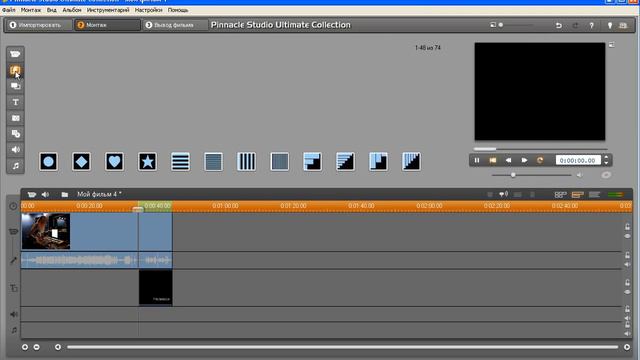The height and width of the screenshot is (360, 640).
Task: Hide the main video track via eye icon
Action: coord(627,236)
